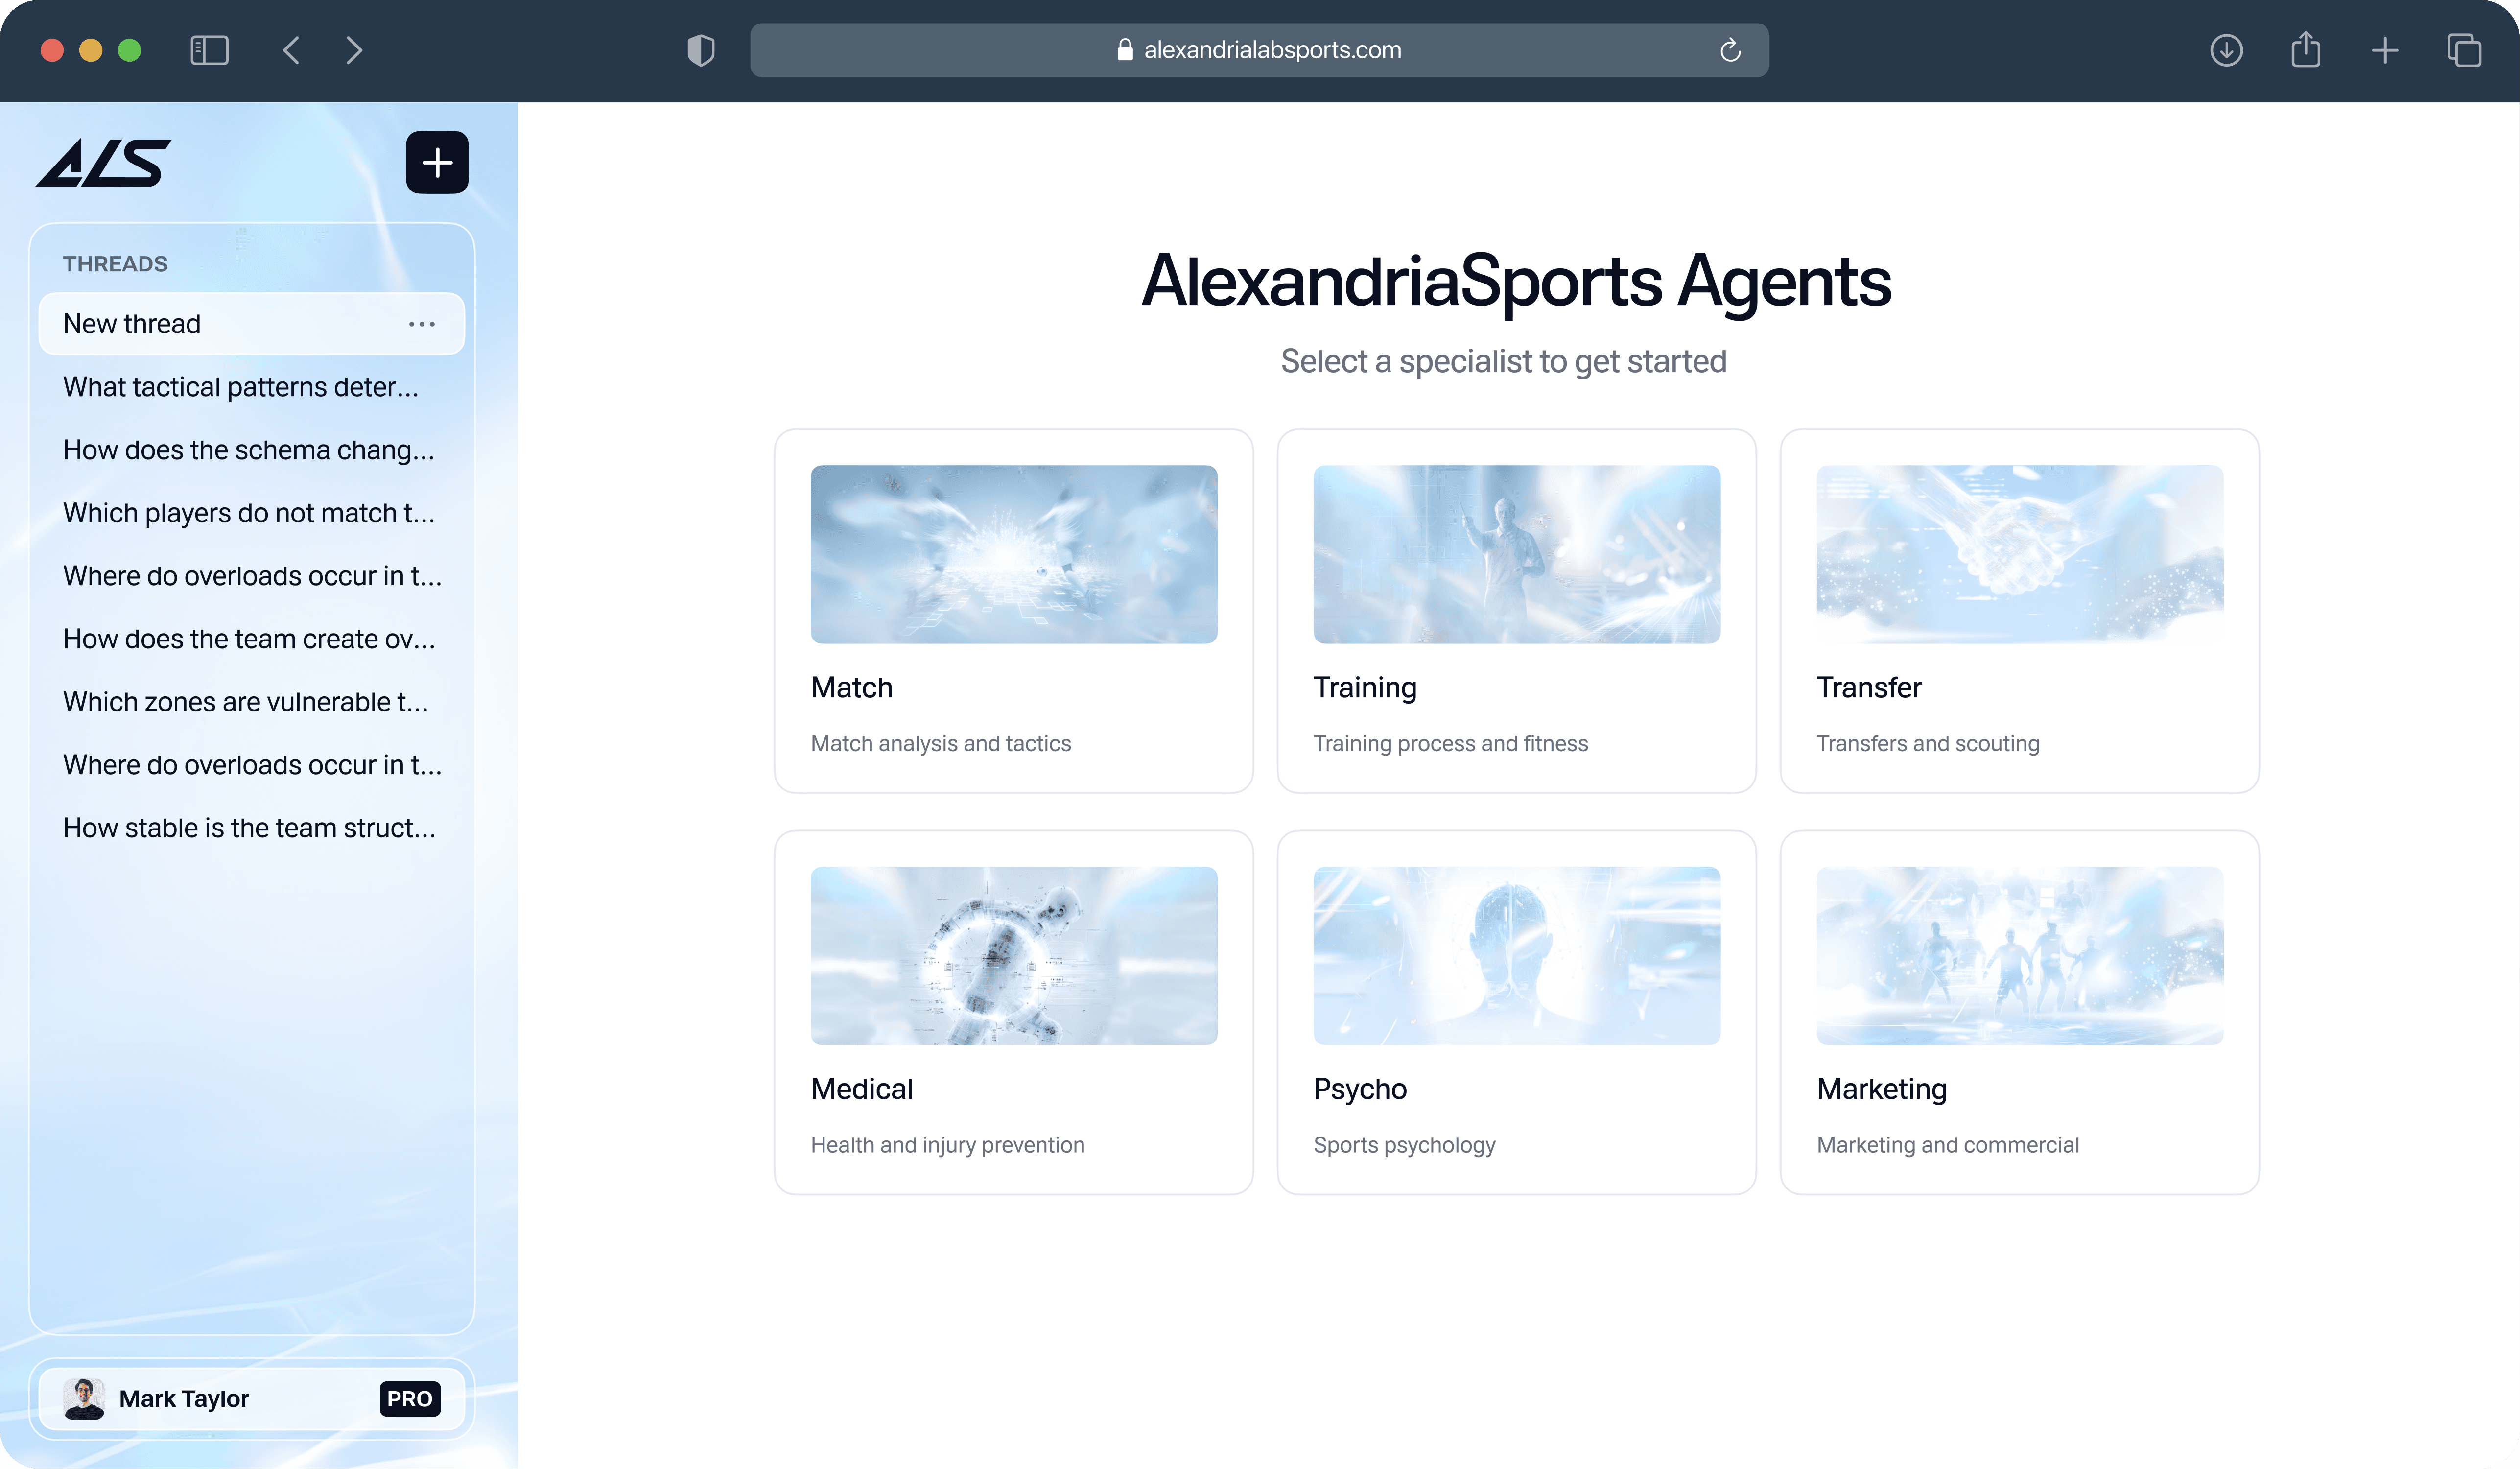Reload the page using the refresh icon
Viewport: 2520px width, 1469px height.
[1730, 50]
